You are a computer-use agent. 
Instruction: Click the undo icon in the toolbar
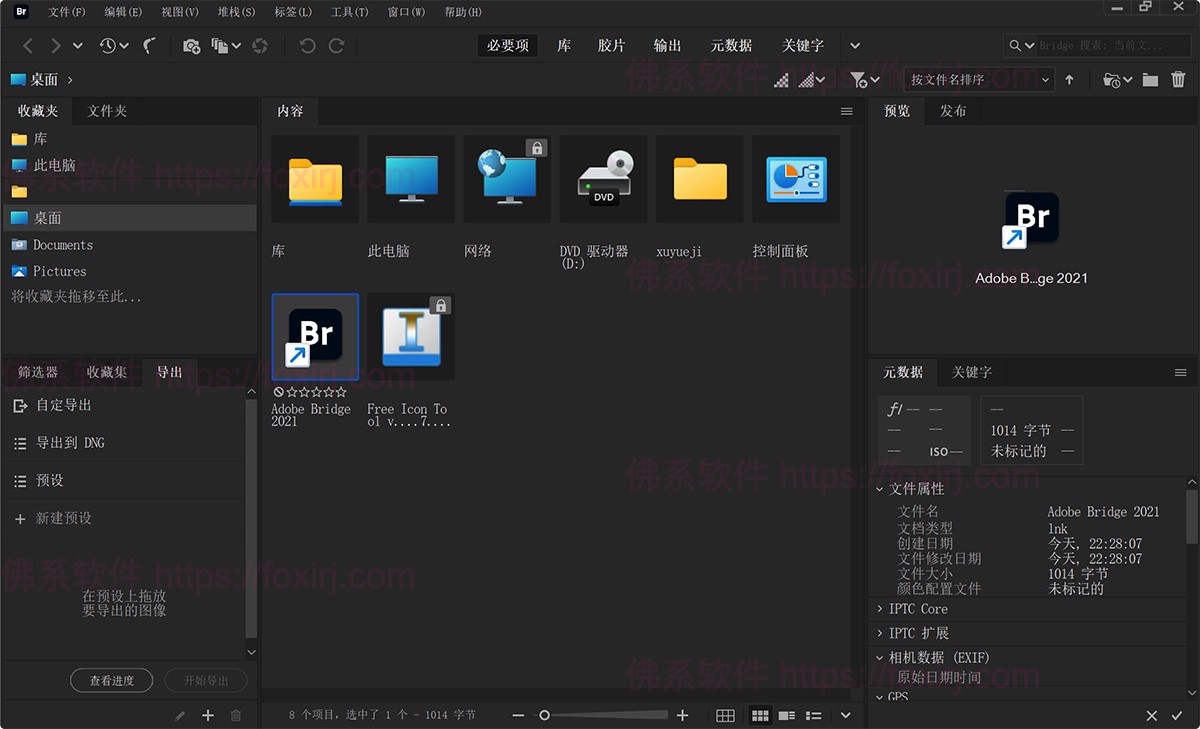point(309,45)
